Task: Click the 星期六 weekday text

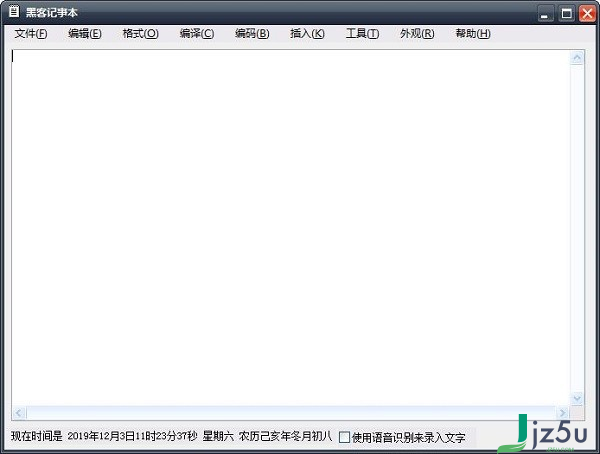Action: [218, 436]
